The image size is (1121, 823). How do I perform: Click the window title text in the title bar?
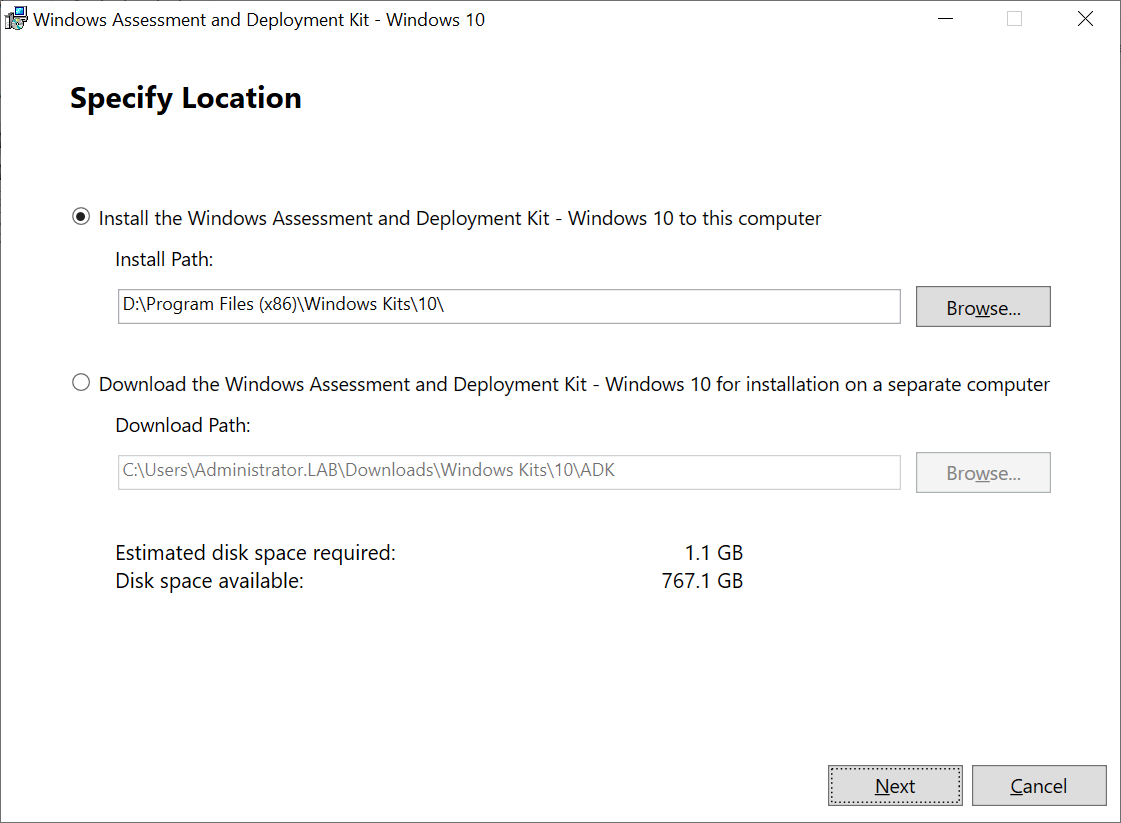[x=259, y=20]
